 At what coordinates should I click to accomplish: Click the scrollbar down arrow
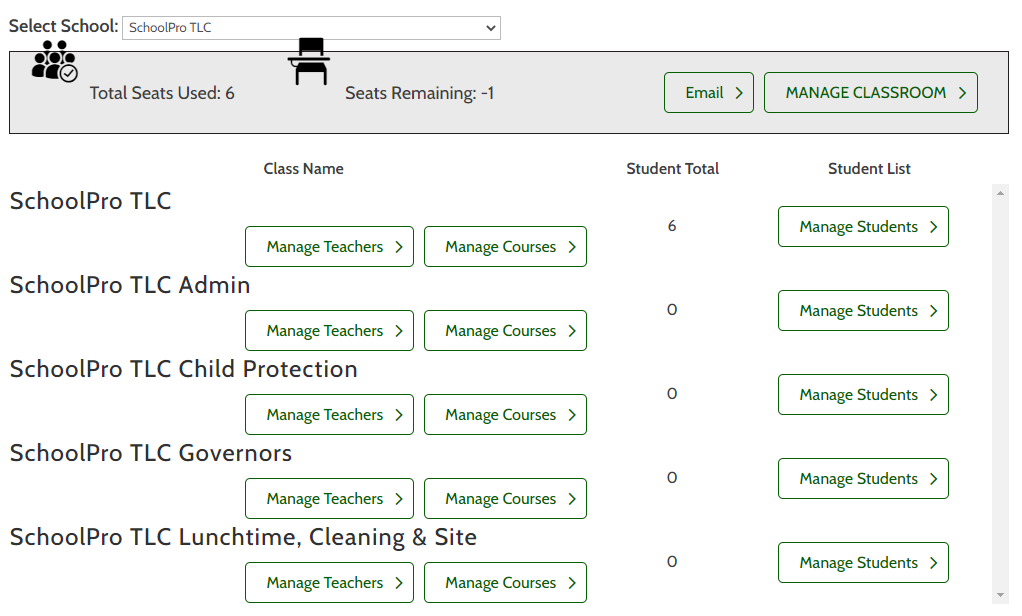pyautogui.click(x=1000, y=595)
